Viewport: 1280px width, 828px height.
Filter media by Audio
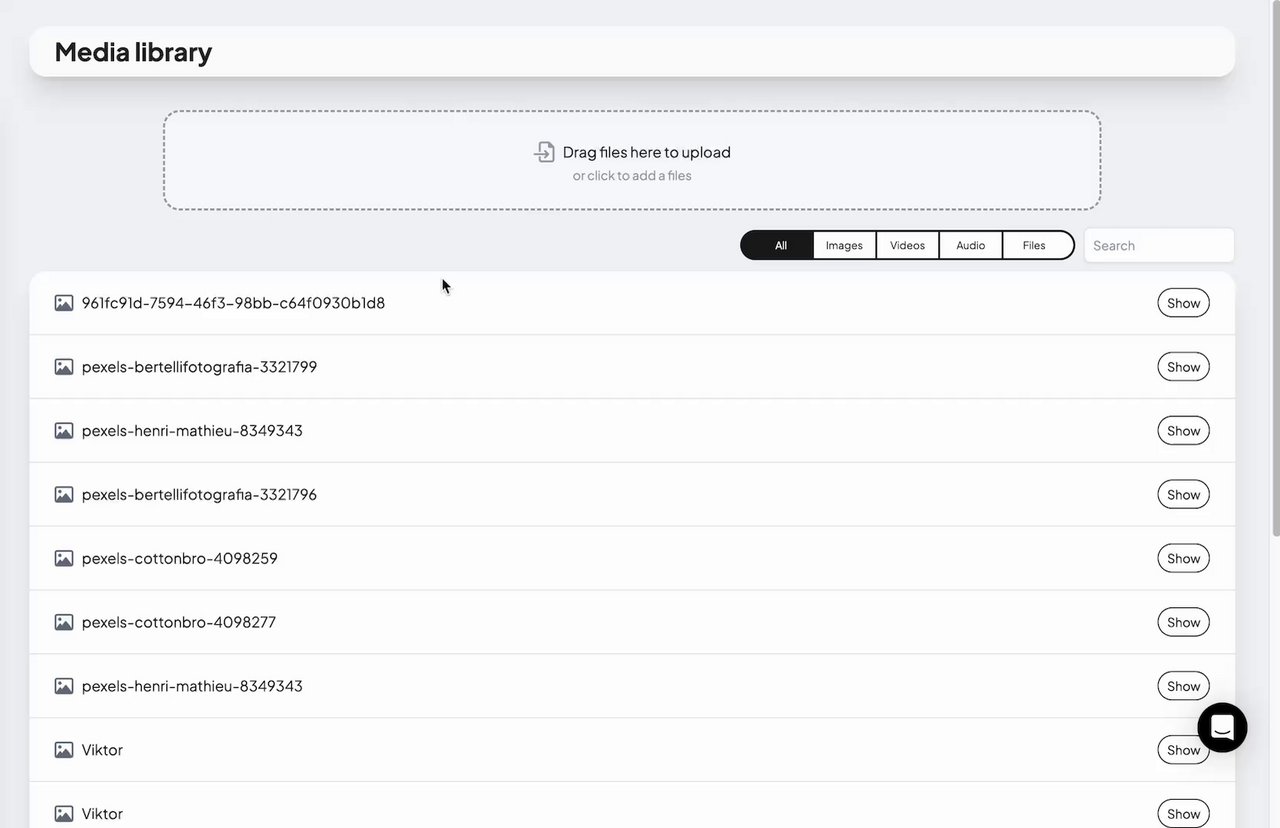(970, 245)
